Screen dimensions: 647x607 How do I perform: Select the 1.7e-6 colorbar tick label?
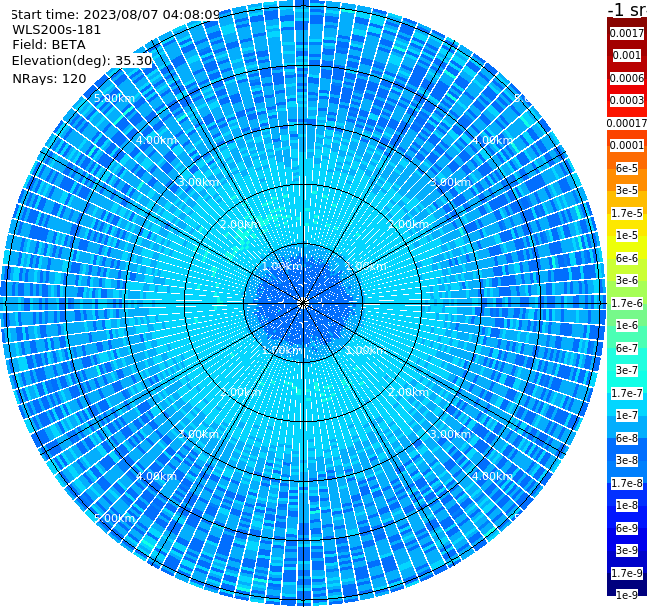[x=627, y=303]
